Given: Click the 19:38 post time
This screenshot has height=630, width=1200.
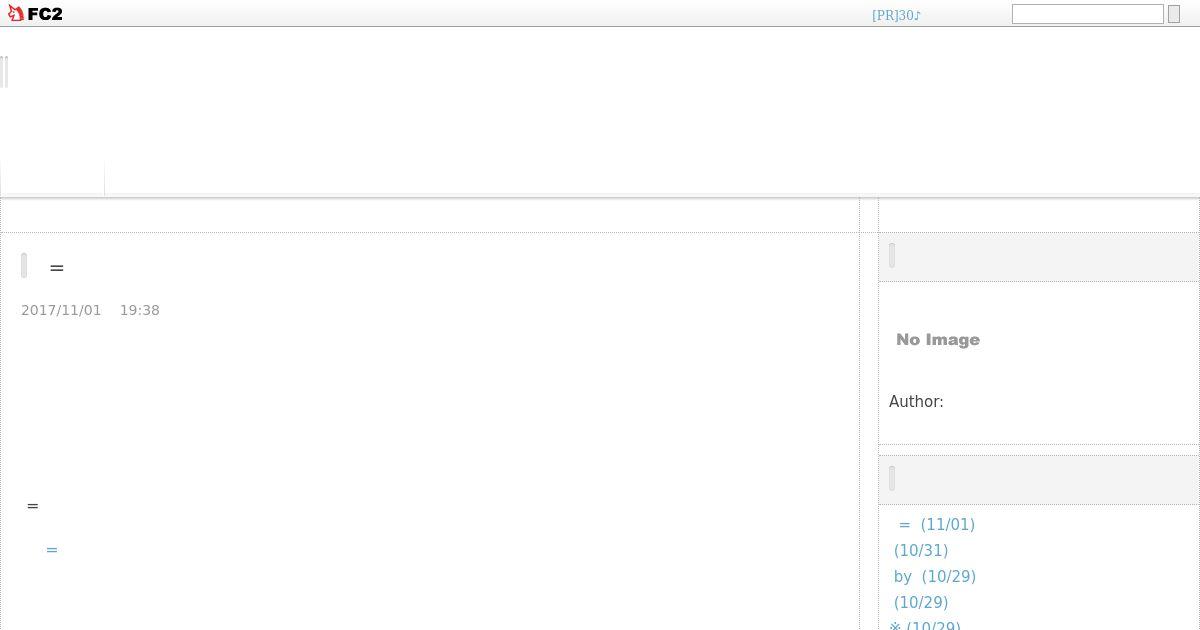Looking at the screenshot, I should point(140,310).
